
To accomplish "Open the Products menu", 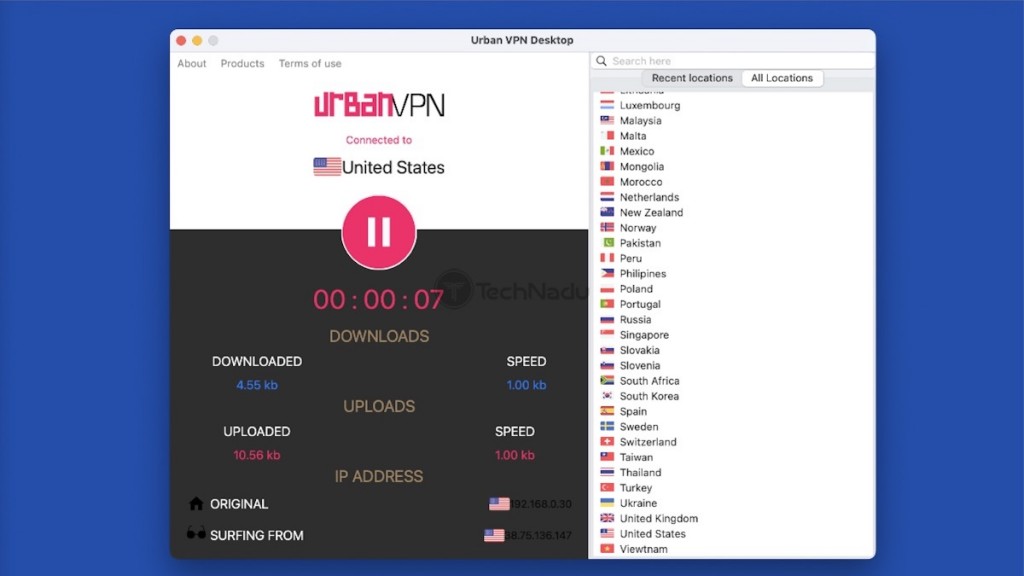I will pos(242,63).
